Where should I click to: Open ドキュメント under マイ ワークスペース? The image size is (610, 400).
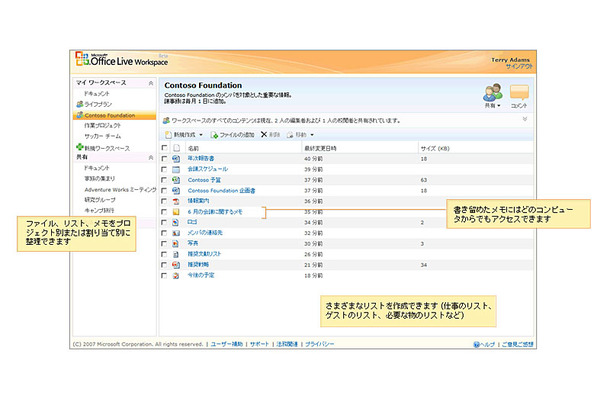[97, 93]
